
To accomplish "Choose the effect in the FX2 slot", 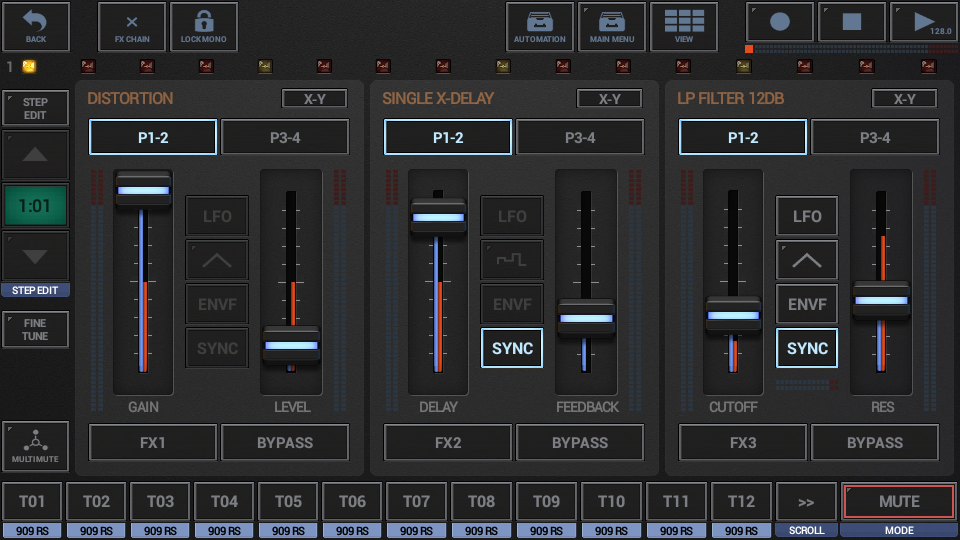I will tap(448, 442).
